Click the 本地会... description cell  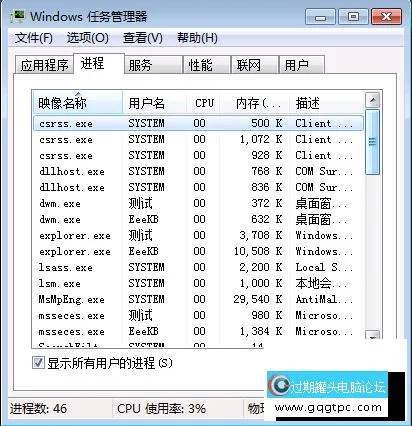[321, 283]
